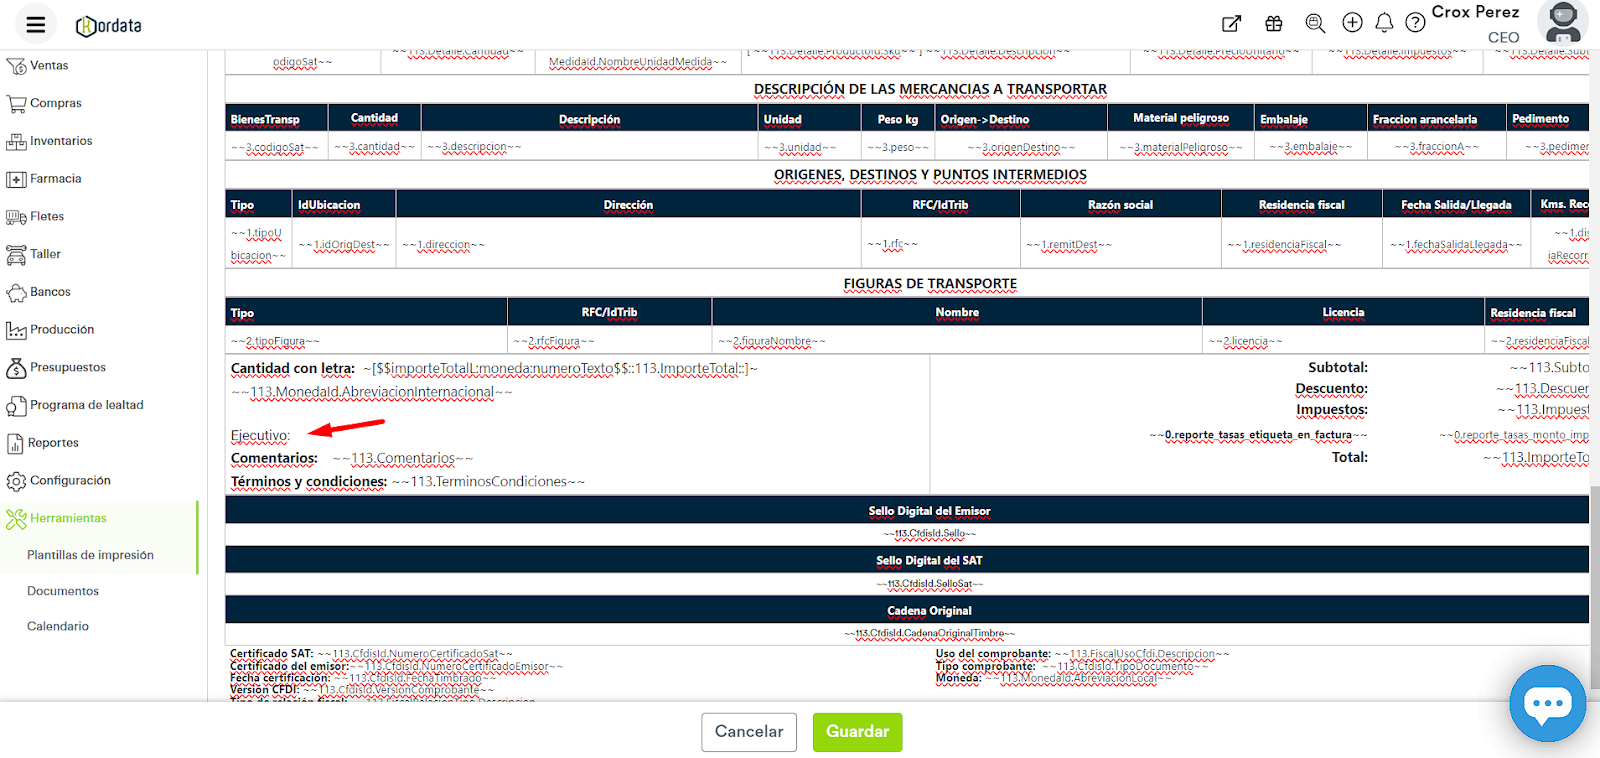The width and height of the screenshot is (1600, 758).
Task: Click the Crox Perez user avatar
Action: tap(1562, 23)
